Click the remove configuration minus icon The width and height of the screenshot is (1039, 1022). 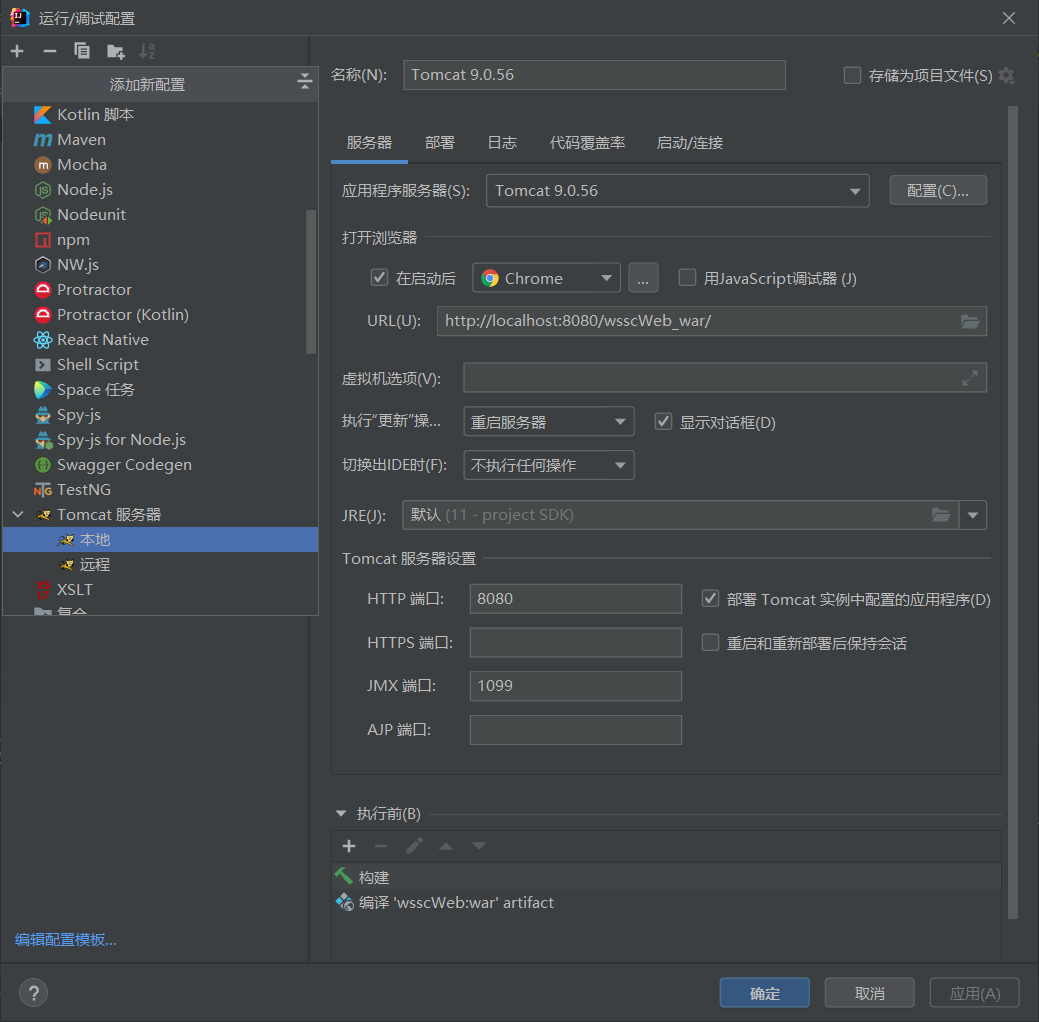pyautogui.click(x=50, y=51)
